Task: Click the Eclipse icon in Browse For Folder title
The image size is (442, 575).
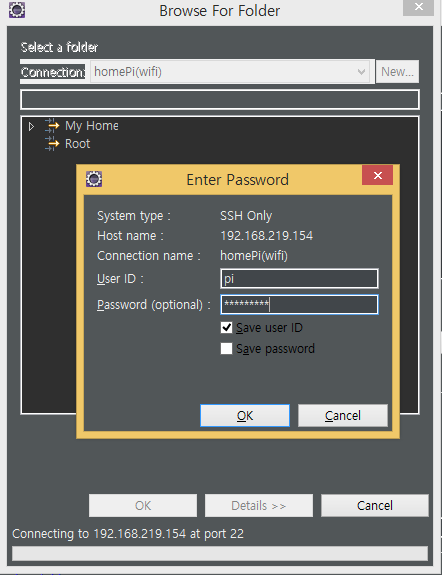Action: pos(17,10)
